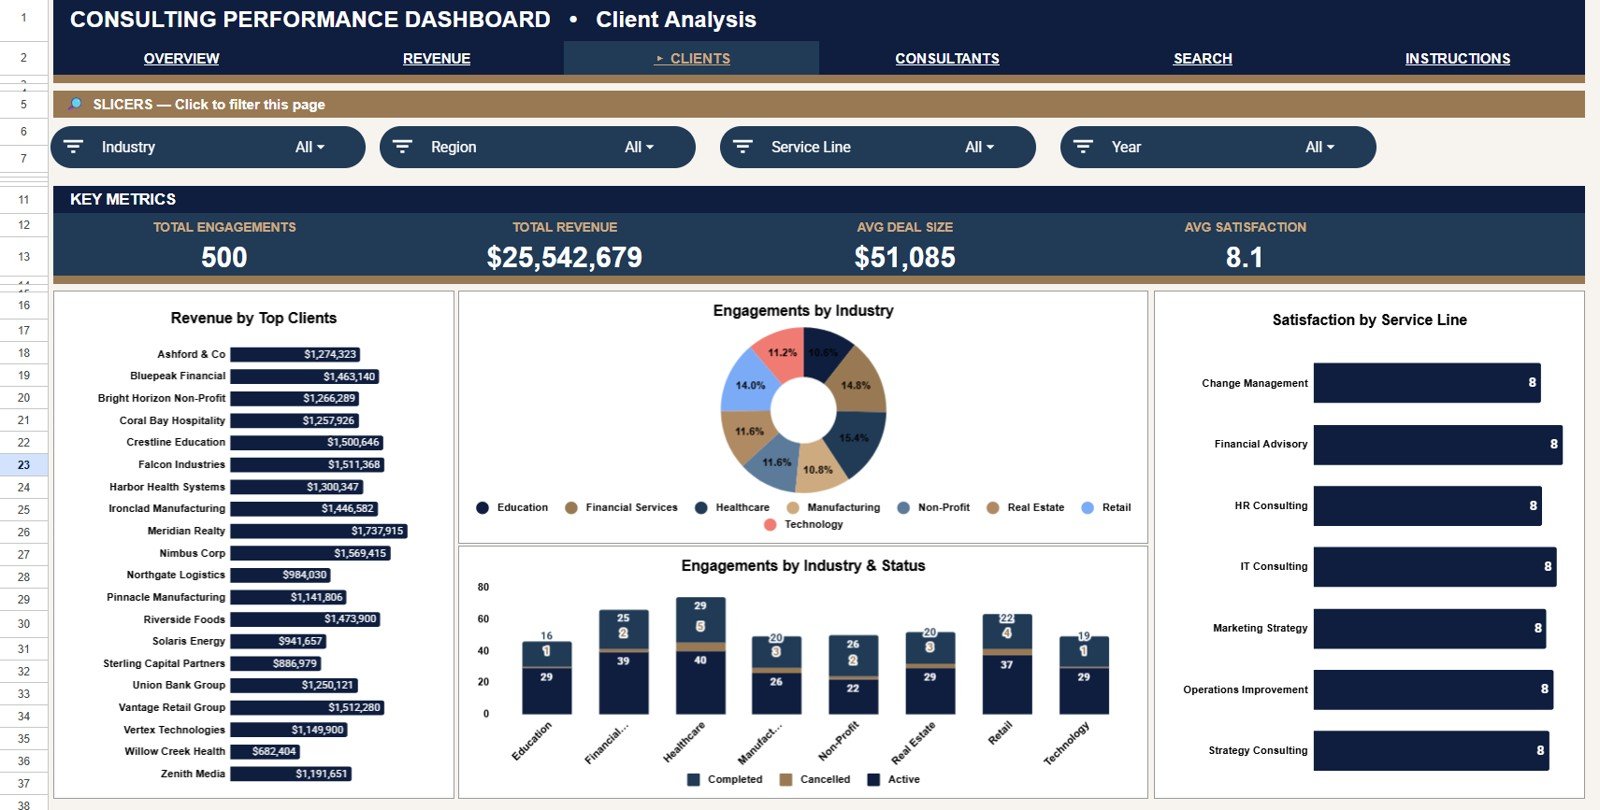This screenshot has width=1600, height=810.
Task: Click the Service Line slicer filter icon
Action: pyautogui.click(x=743, y=147)
